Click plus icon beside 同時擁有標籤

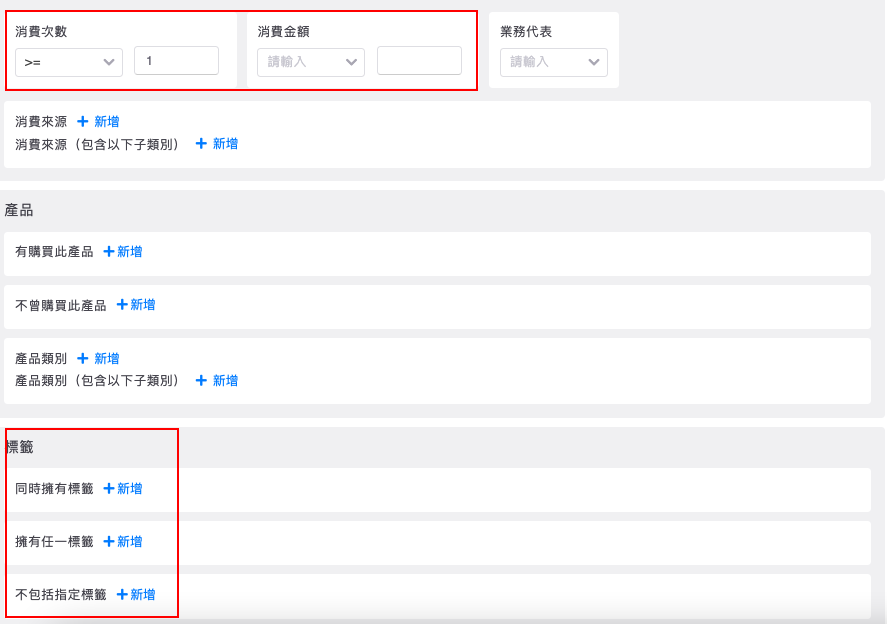(x=109, y=489)
